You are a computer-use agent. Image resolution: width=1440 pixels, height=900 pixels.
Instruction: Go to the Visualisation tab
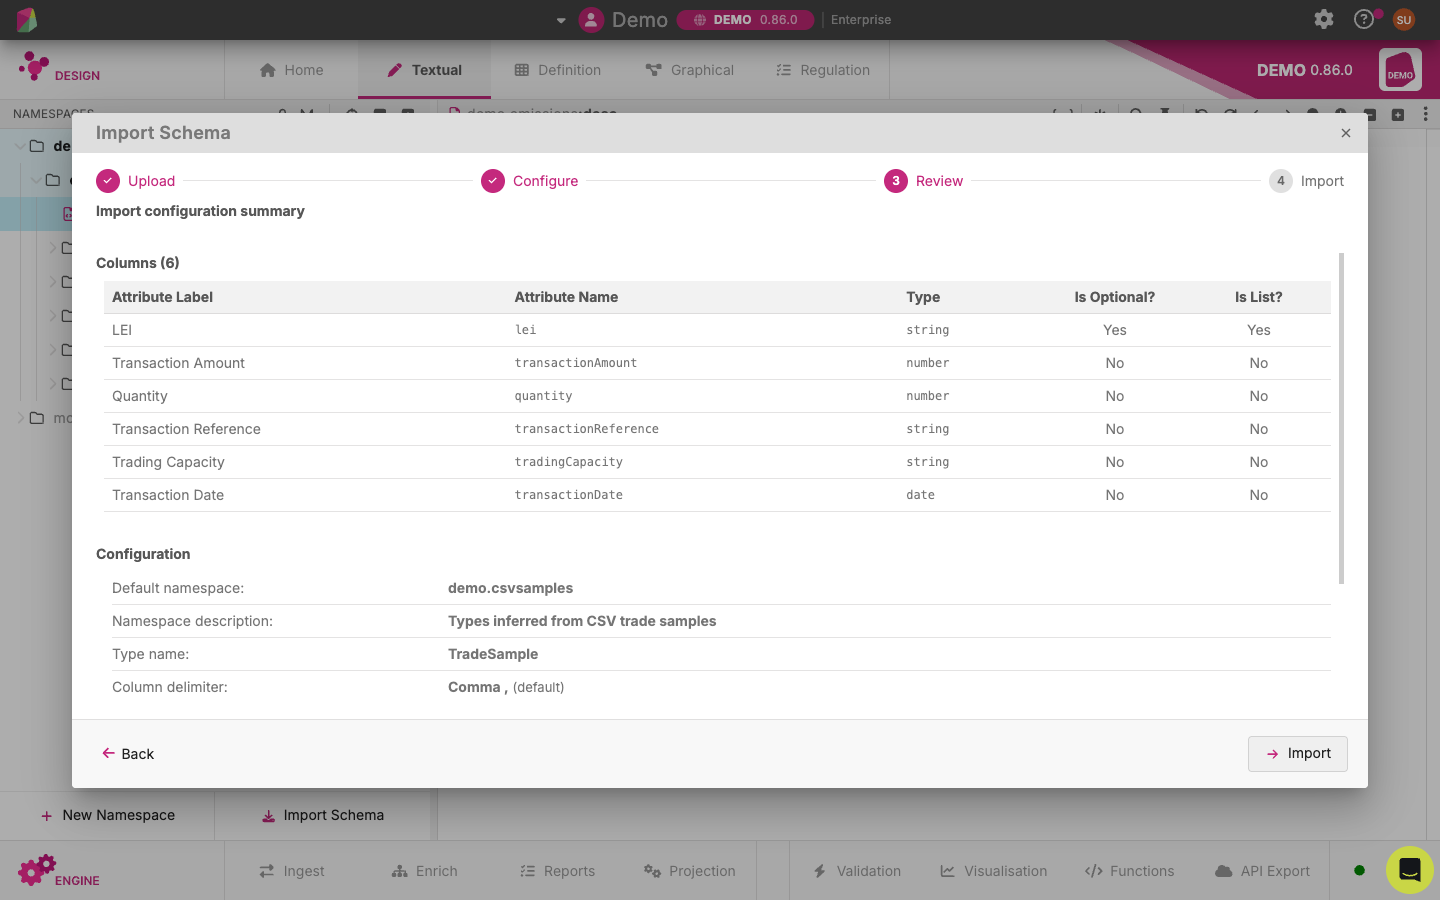993,871
